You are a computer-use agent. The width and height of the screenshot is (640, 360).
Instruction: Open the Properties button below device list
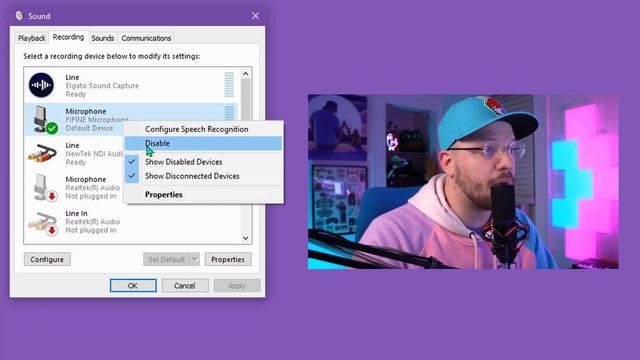click(228, 259)
